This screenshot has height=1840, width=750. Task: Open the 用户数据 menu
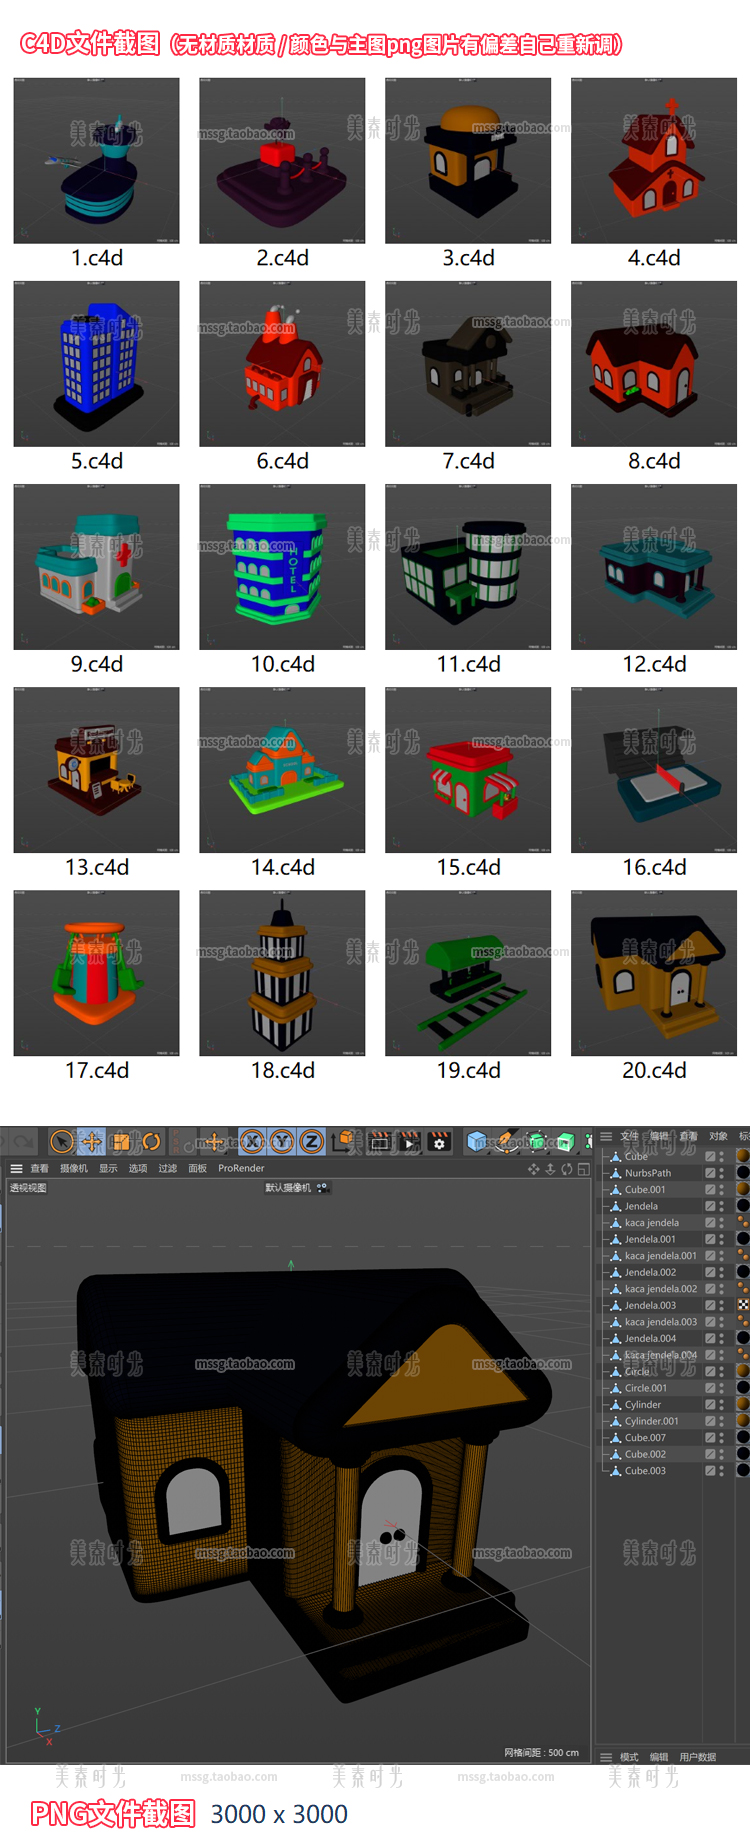click(698, 1757)
